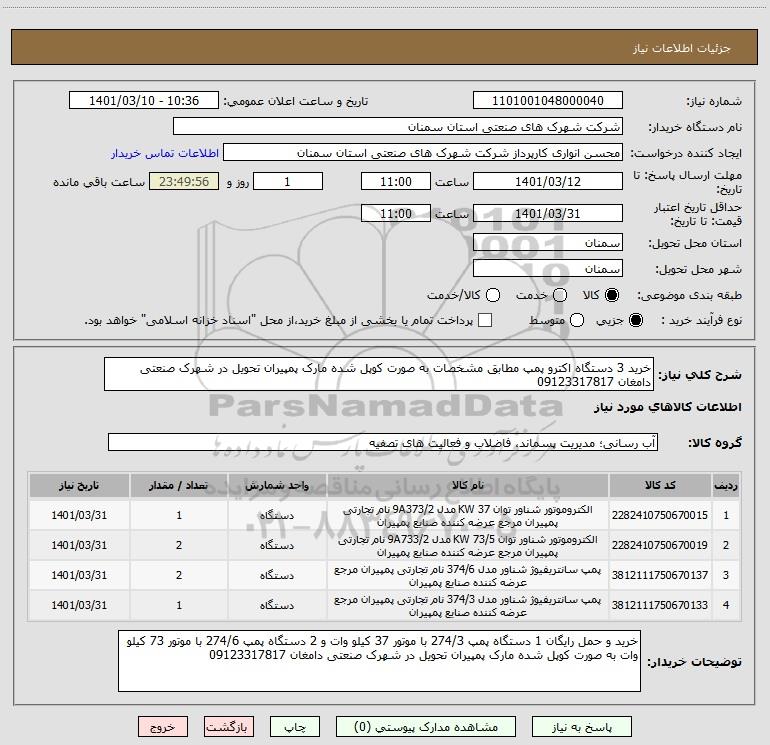Select the خدمت radio button

tap(559, 295)
